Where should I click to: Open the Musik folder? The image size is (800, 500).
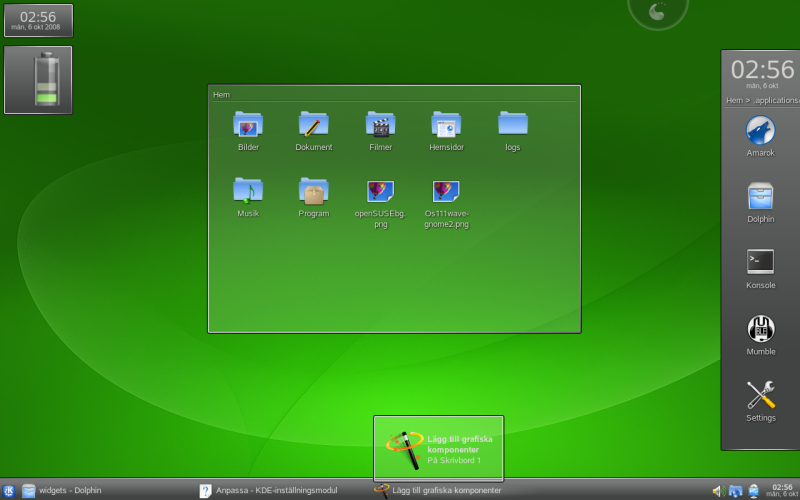[x=248, y=197]
